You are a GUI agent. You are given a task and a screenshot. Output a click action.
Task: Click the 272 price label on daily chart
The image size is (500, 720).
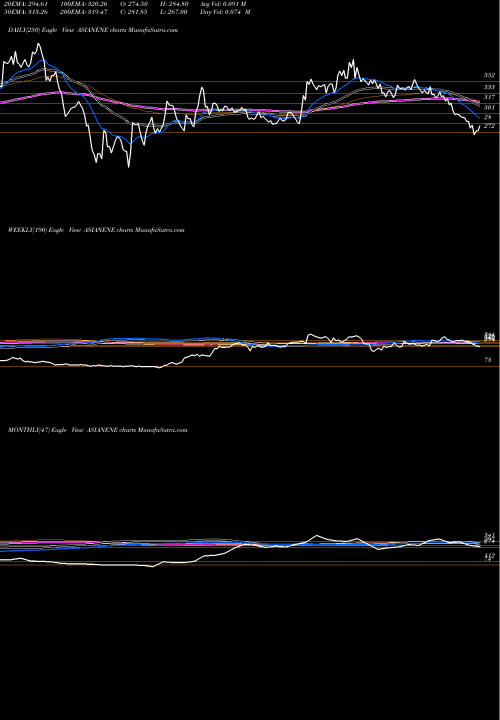point(489,125)
